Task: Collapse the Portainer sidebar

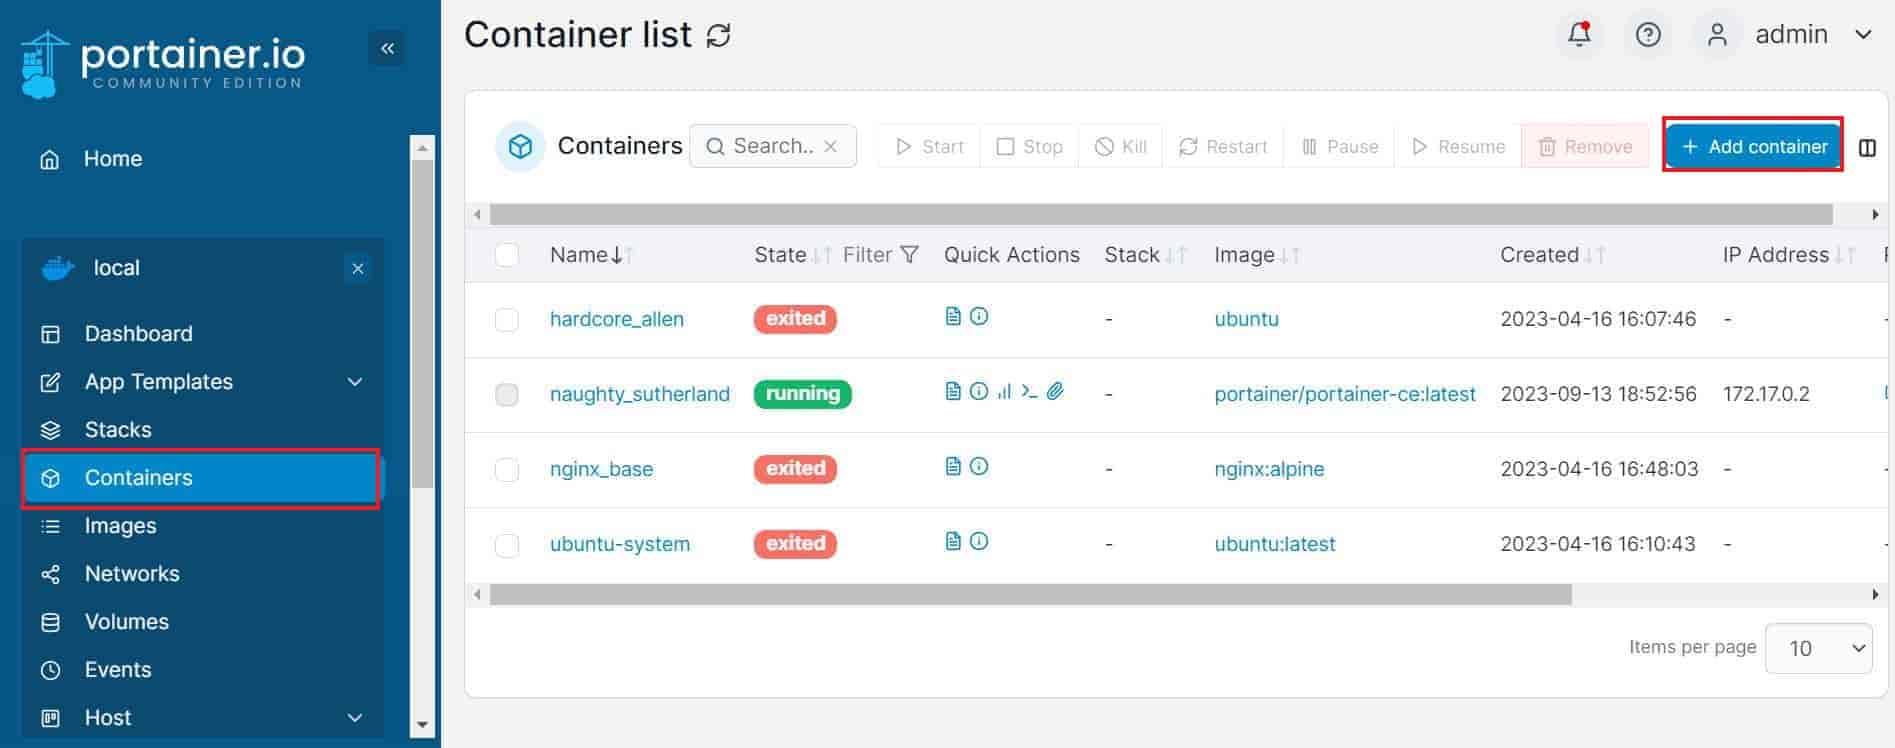Action: coord(387,48)
